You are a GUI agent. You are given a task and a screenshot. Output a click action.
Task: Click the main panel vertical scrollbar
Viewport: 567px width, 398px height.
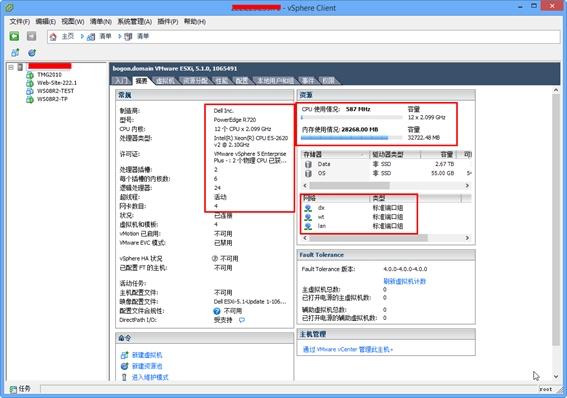(x=556, y=221)
